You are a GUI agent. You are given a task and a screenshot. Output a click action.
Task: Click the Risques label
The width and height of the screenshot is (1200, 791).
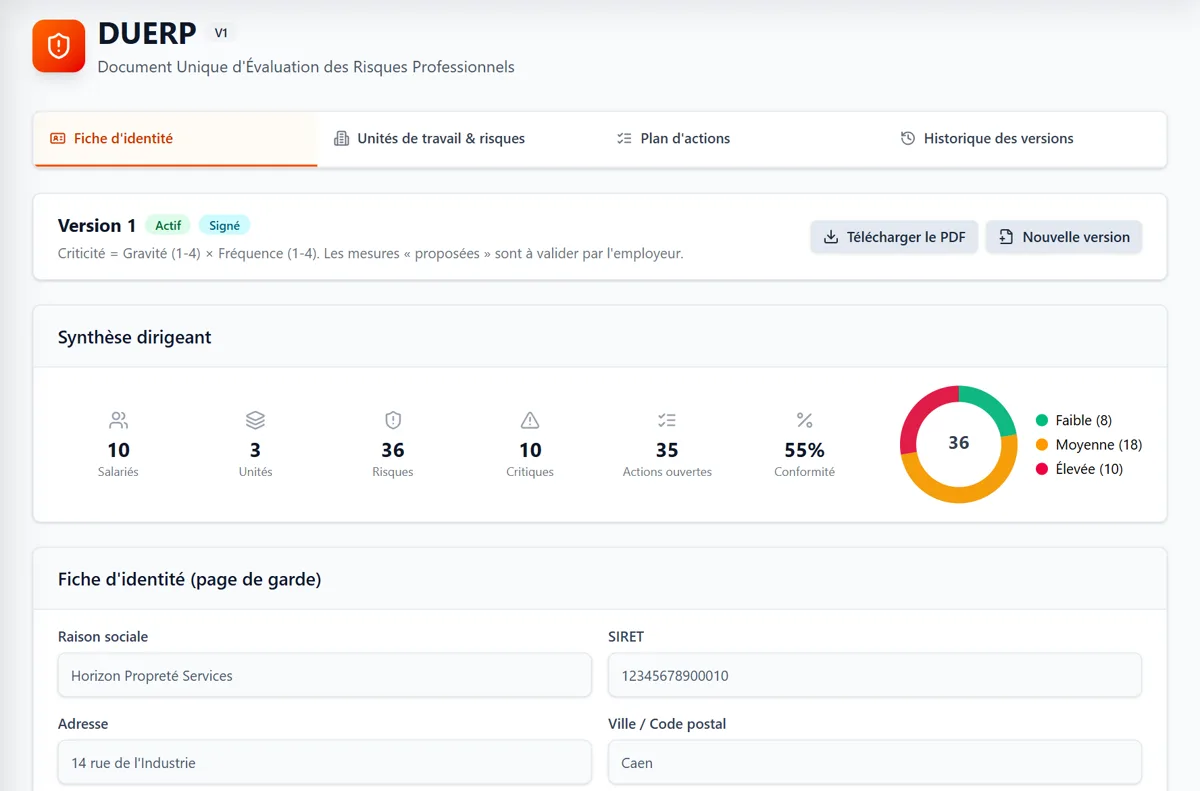click(x=393, y=472)
